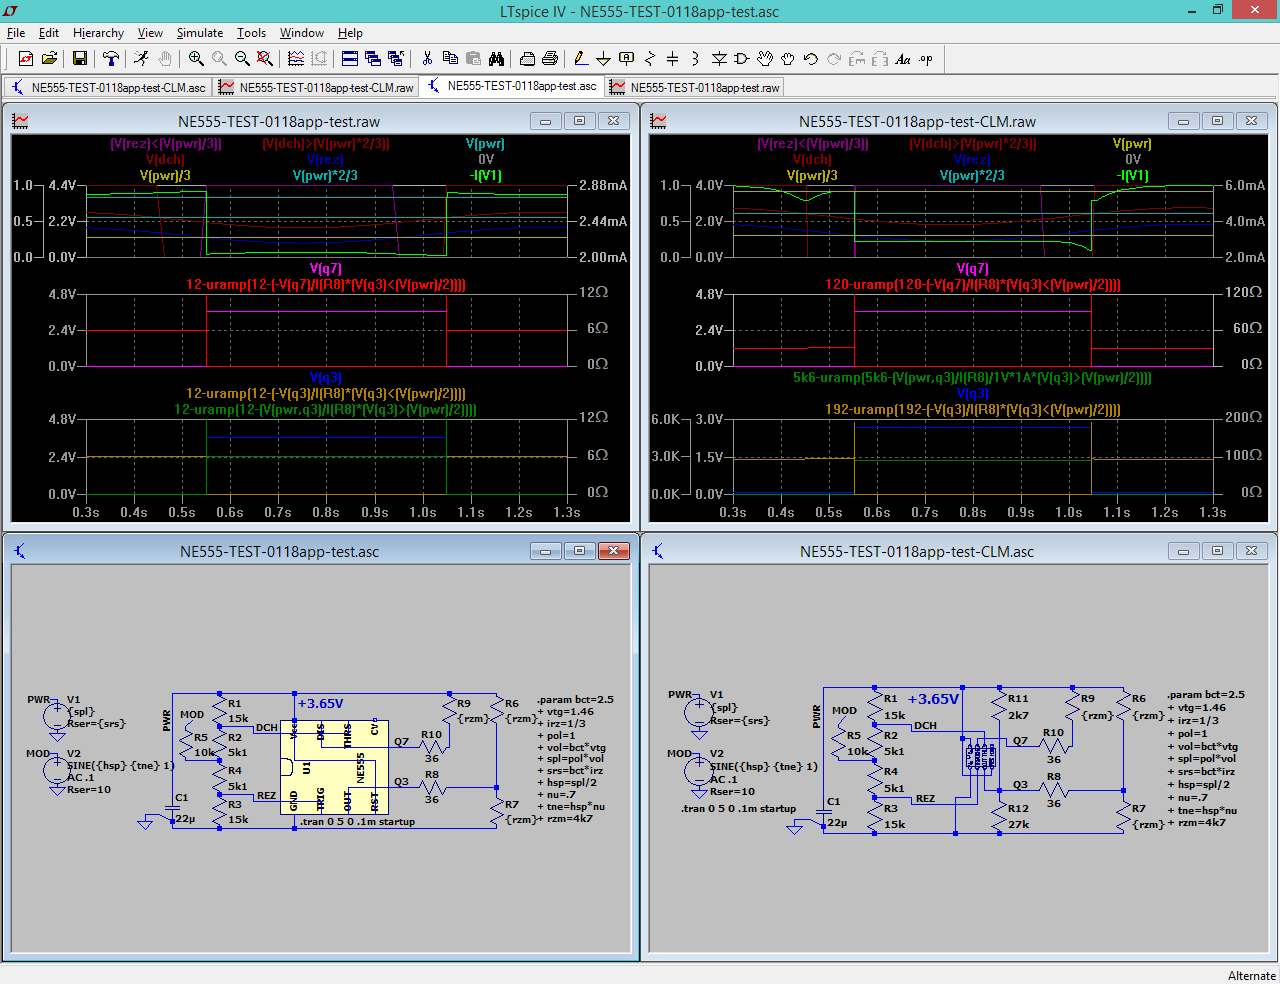Switch to NE555-TEST-0118app-test.raw tab
The image size is (1280, 984).
695,88
